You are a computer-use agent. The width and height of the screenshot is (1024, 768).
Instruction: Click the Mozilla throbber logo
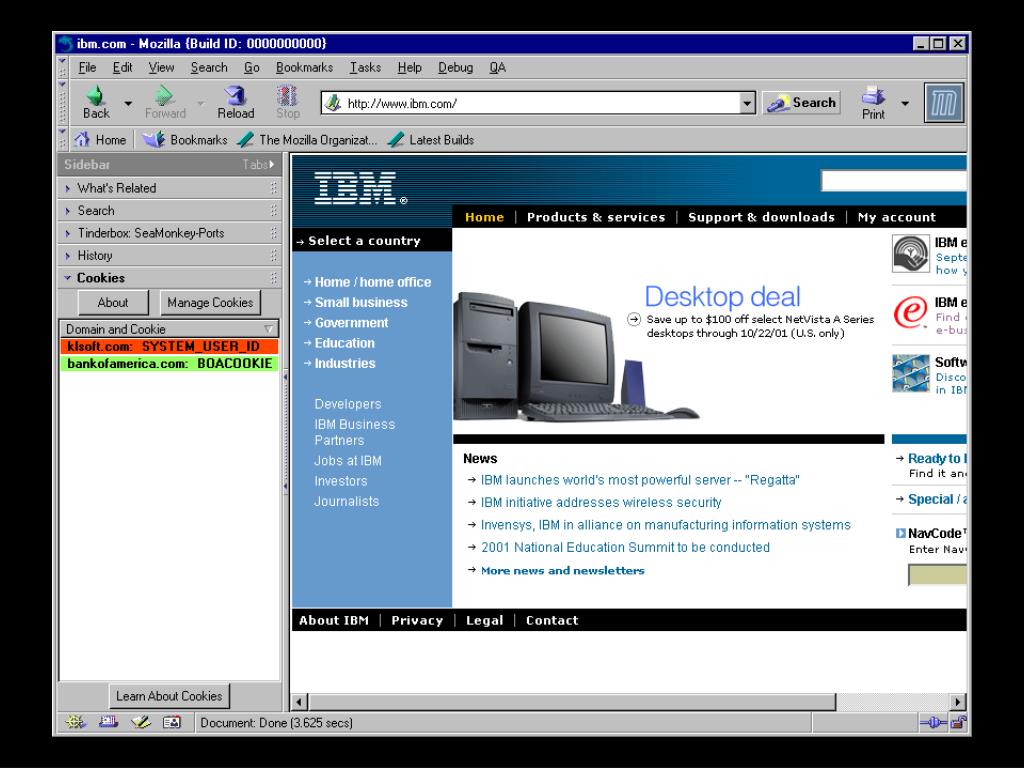tap(944, 103)
